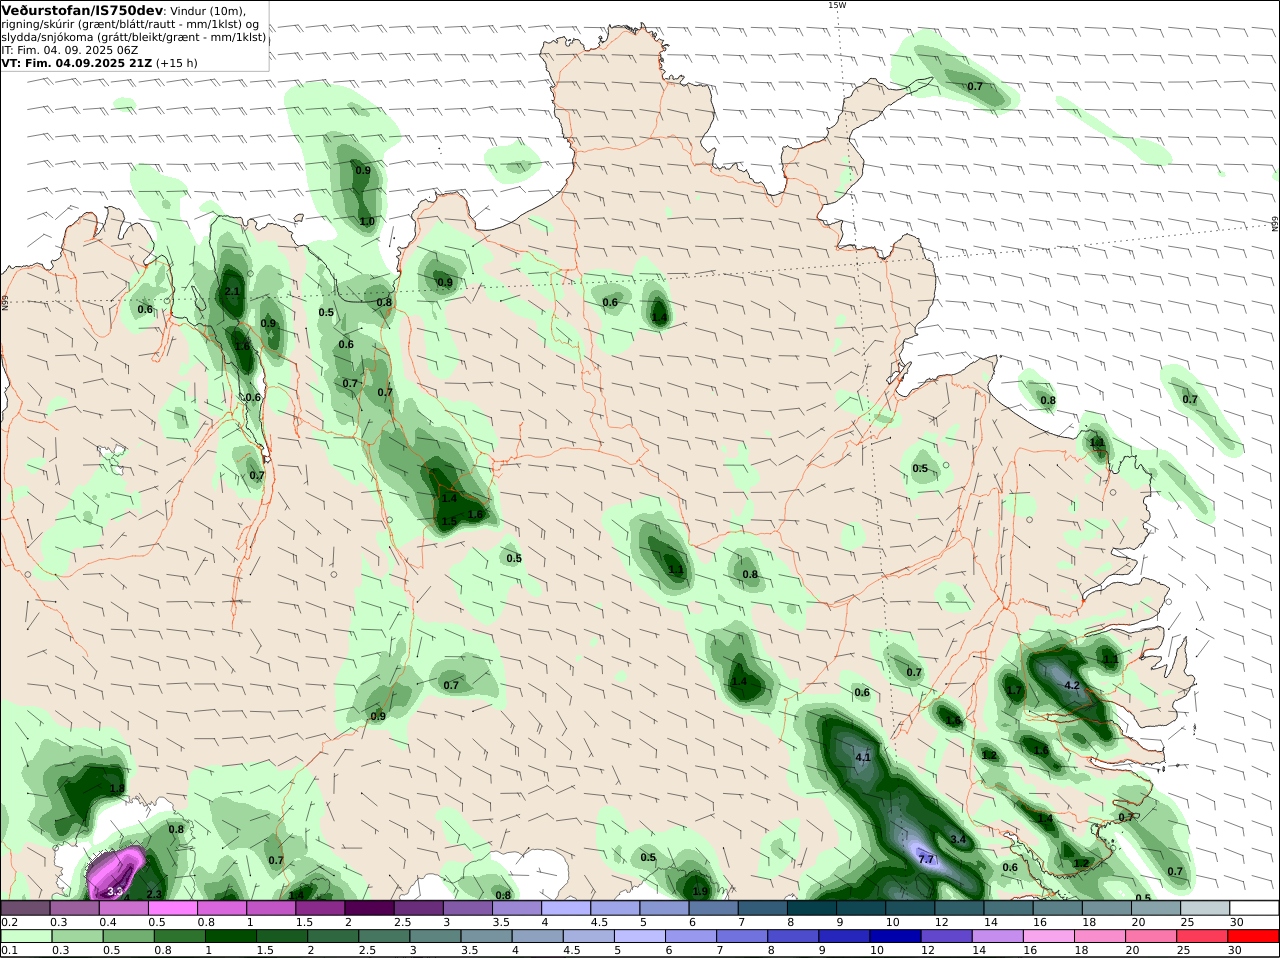Click the 2.1 precipitation value on the map

(x=232, y=292)
